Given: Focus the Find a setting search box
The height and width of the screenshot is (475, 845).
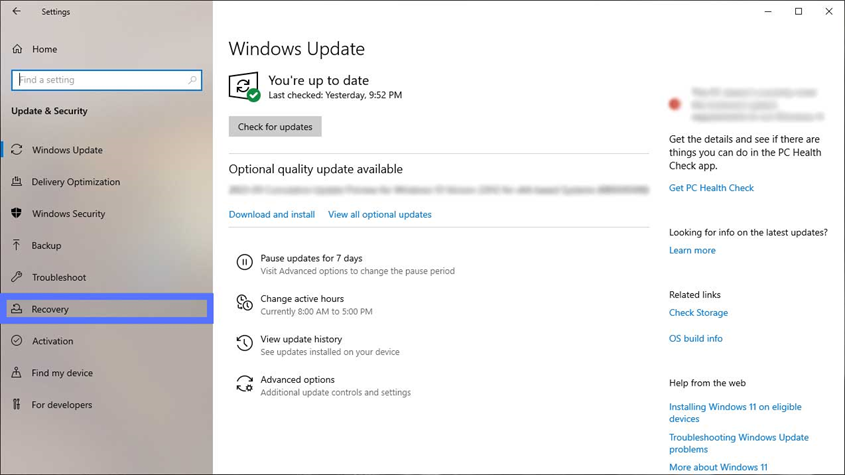Looking at the screenshot, I should (107, 80).
